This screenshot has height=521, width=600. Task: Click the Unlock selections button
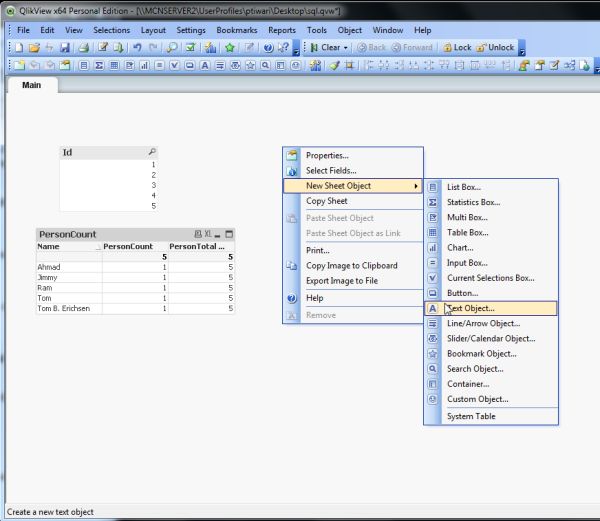coord(496,48)
